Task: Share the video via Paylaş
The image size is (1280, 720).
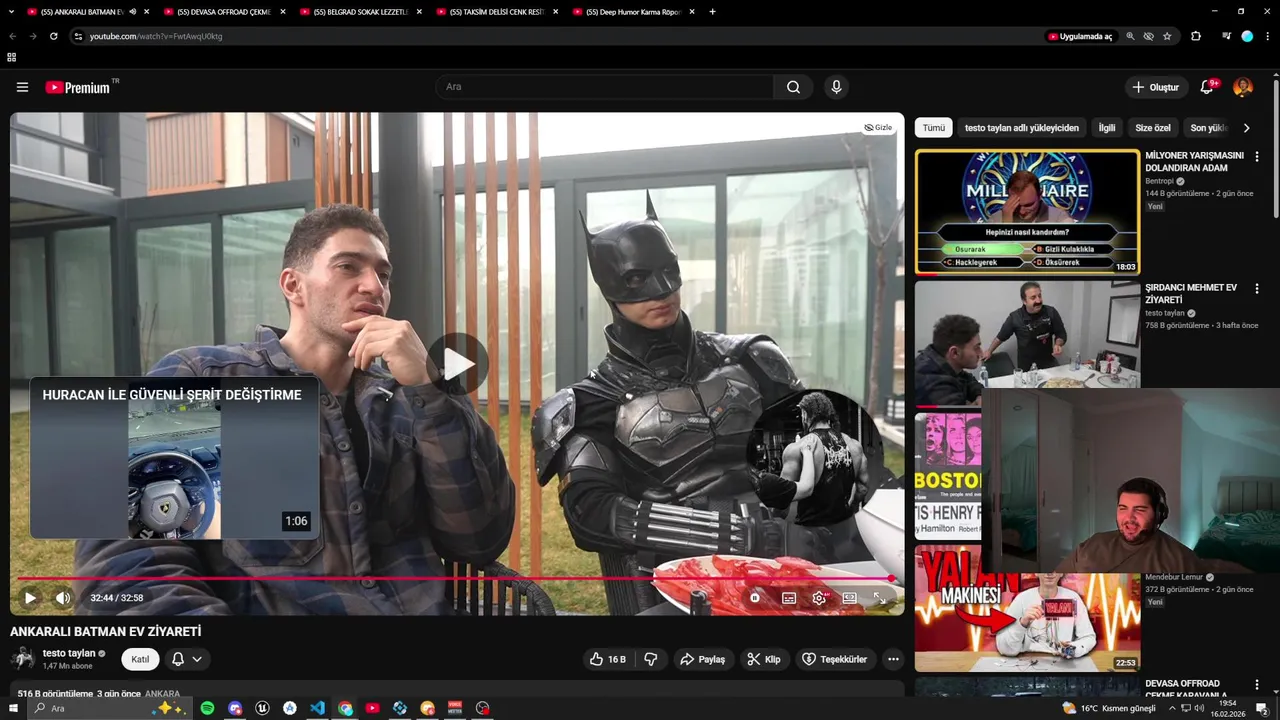Action: click(x=702, y=659)
